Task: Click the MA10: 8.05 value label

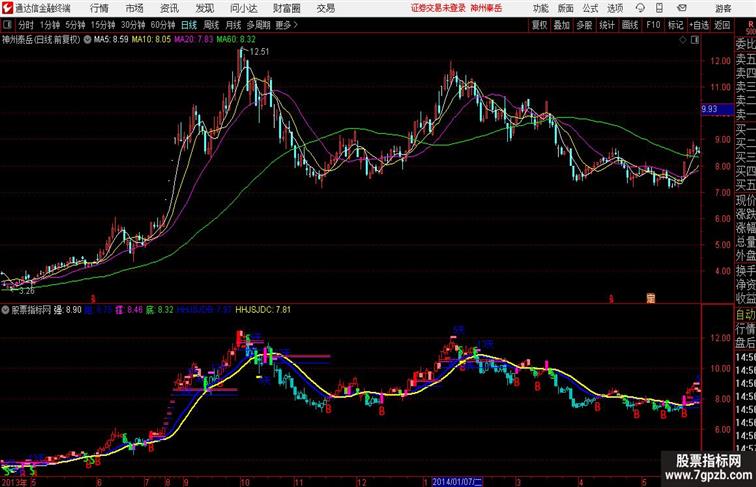Action: coord(151,40)
